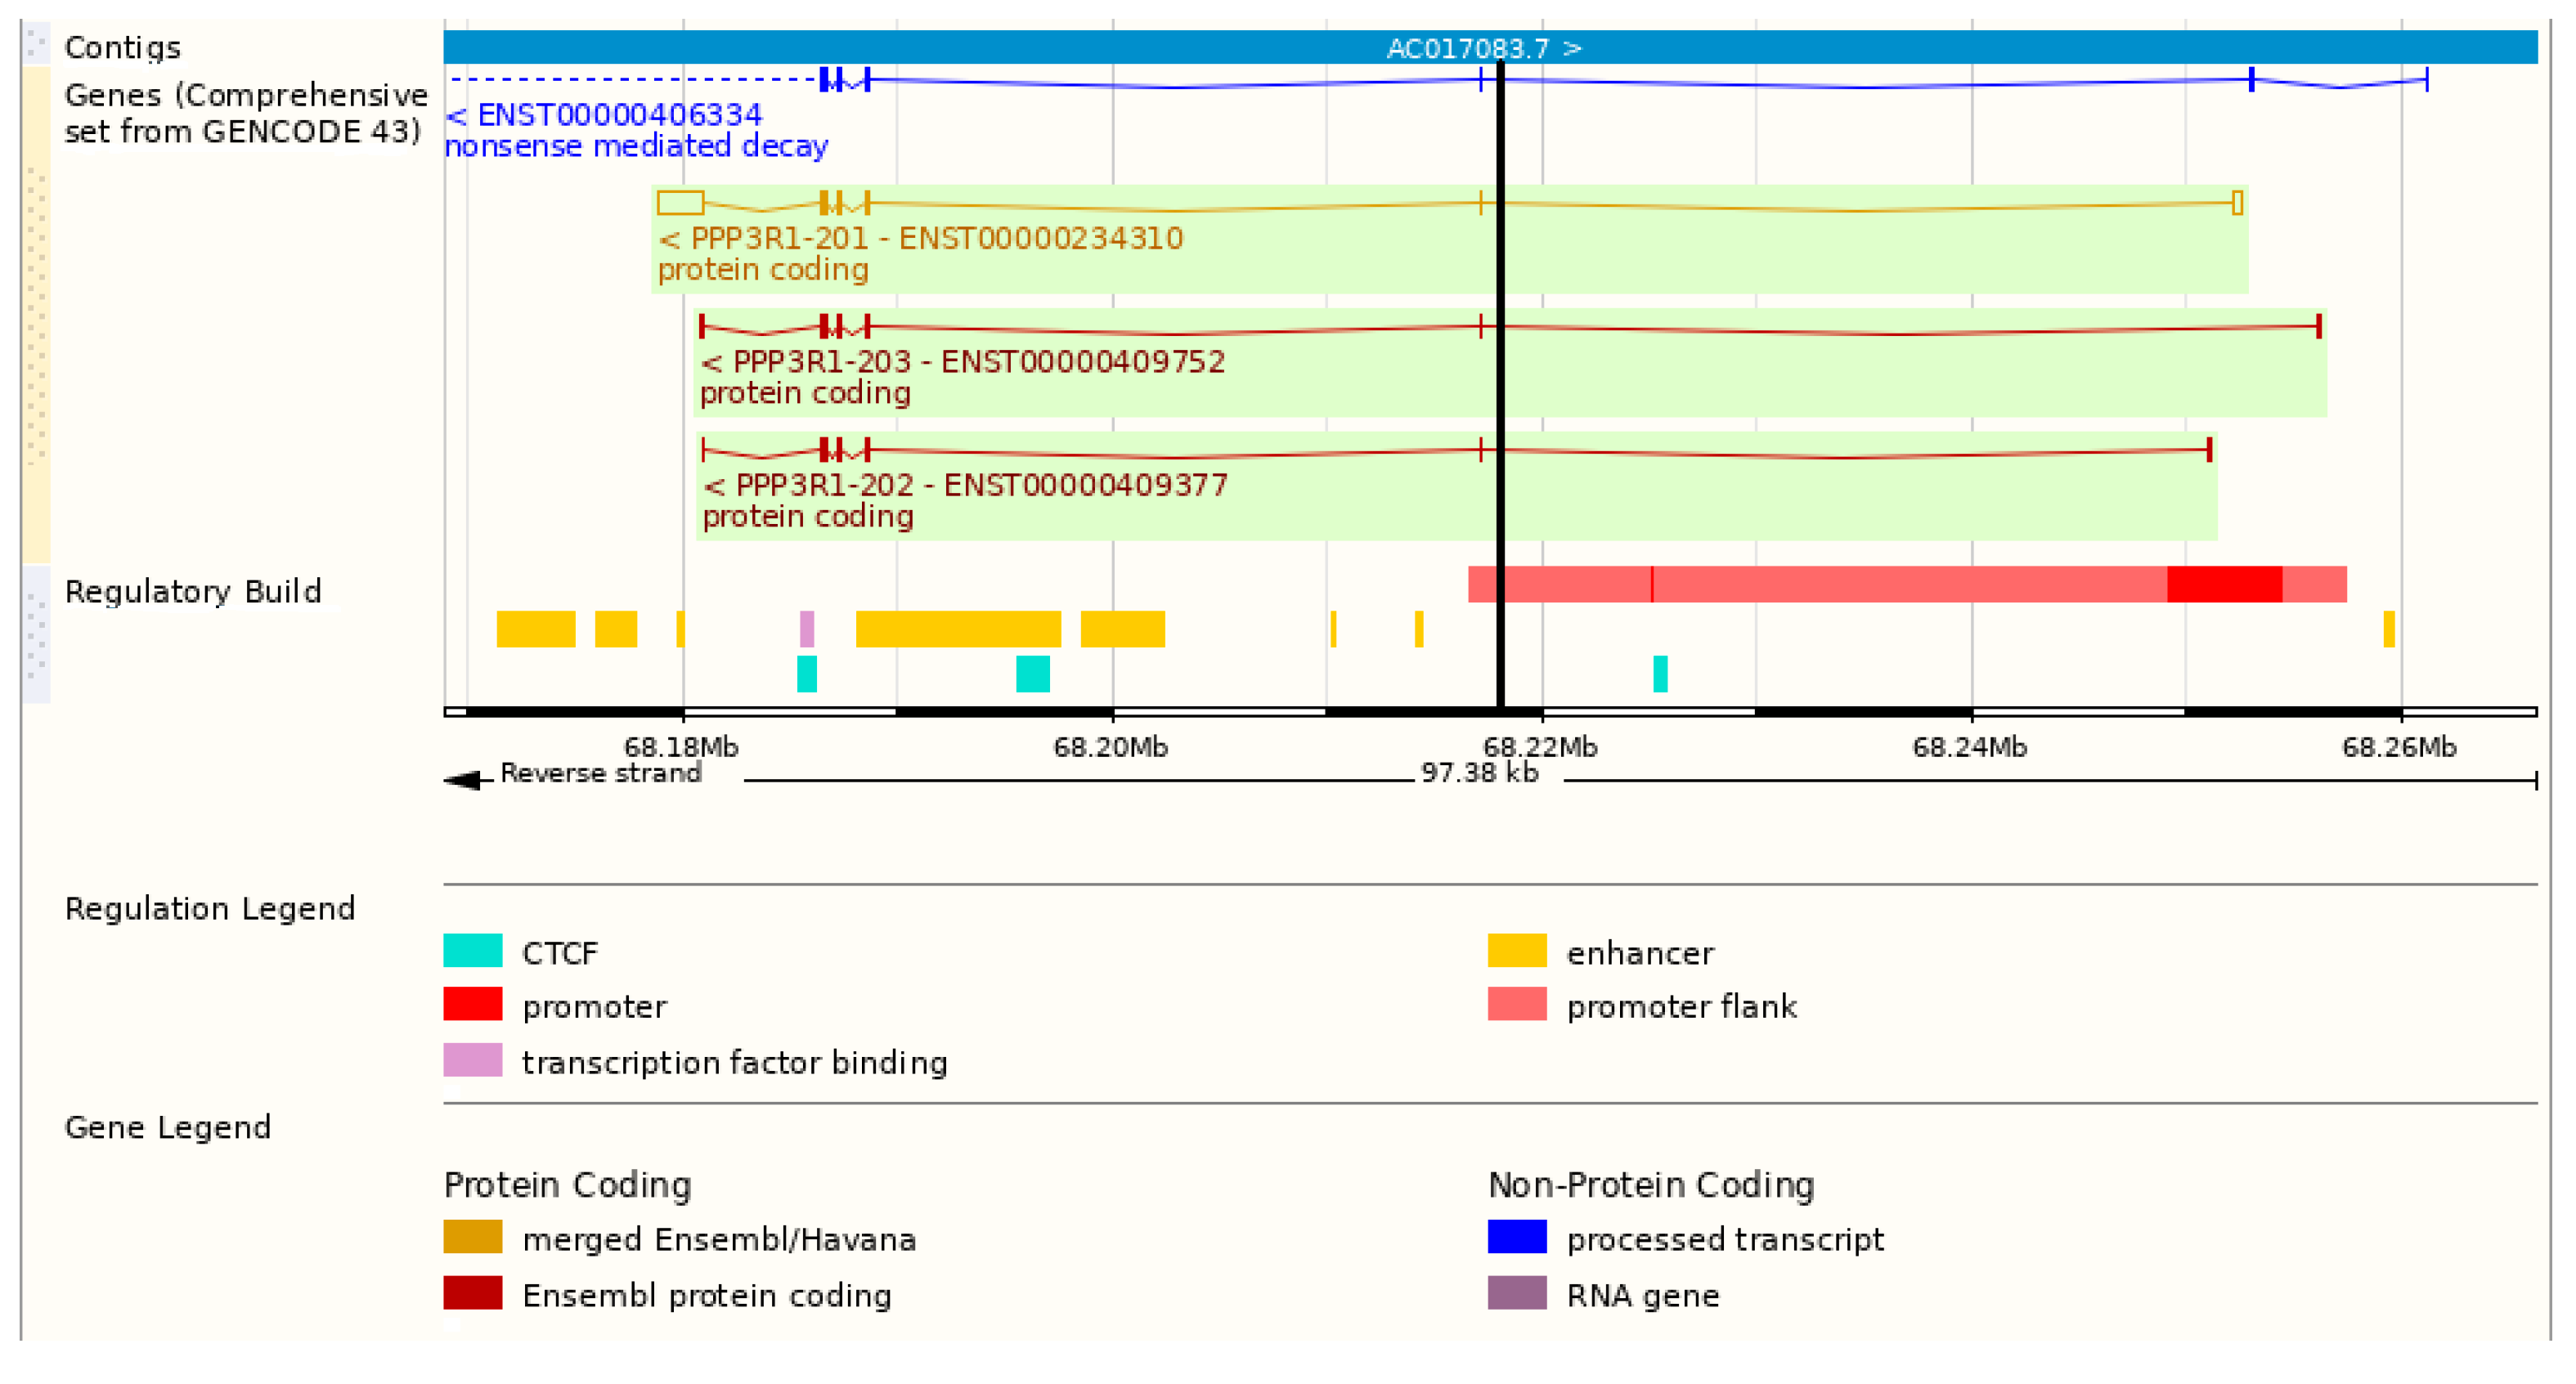Open PPP3R1-201 ENST00000234310 transcript label
The image size is (2576, 1384).
(921, 238)
